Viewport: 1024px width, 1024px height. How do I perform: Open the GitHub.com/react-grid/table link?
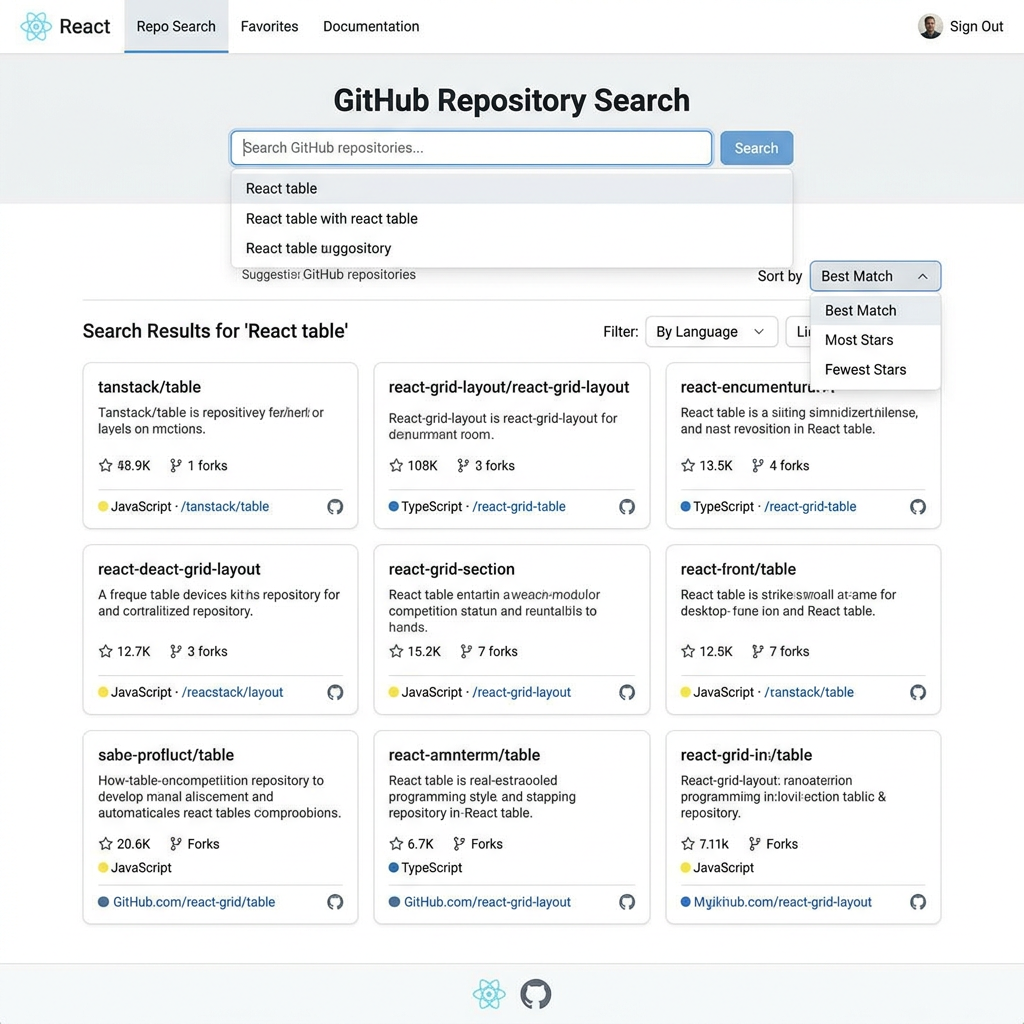point(194,902)
